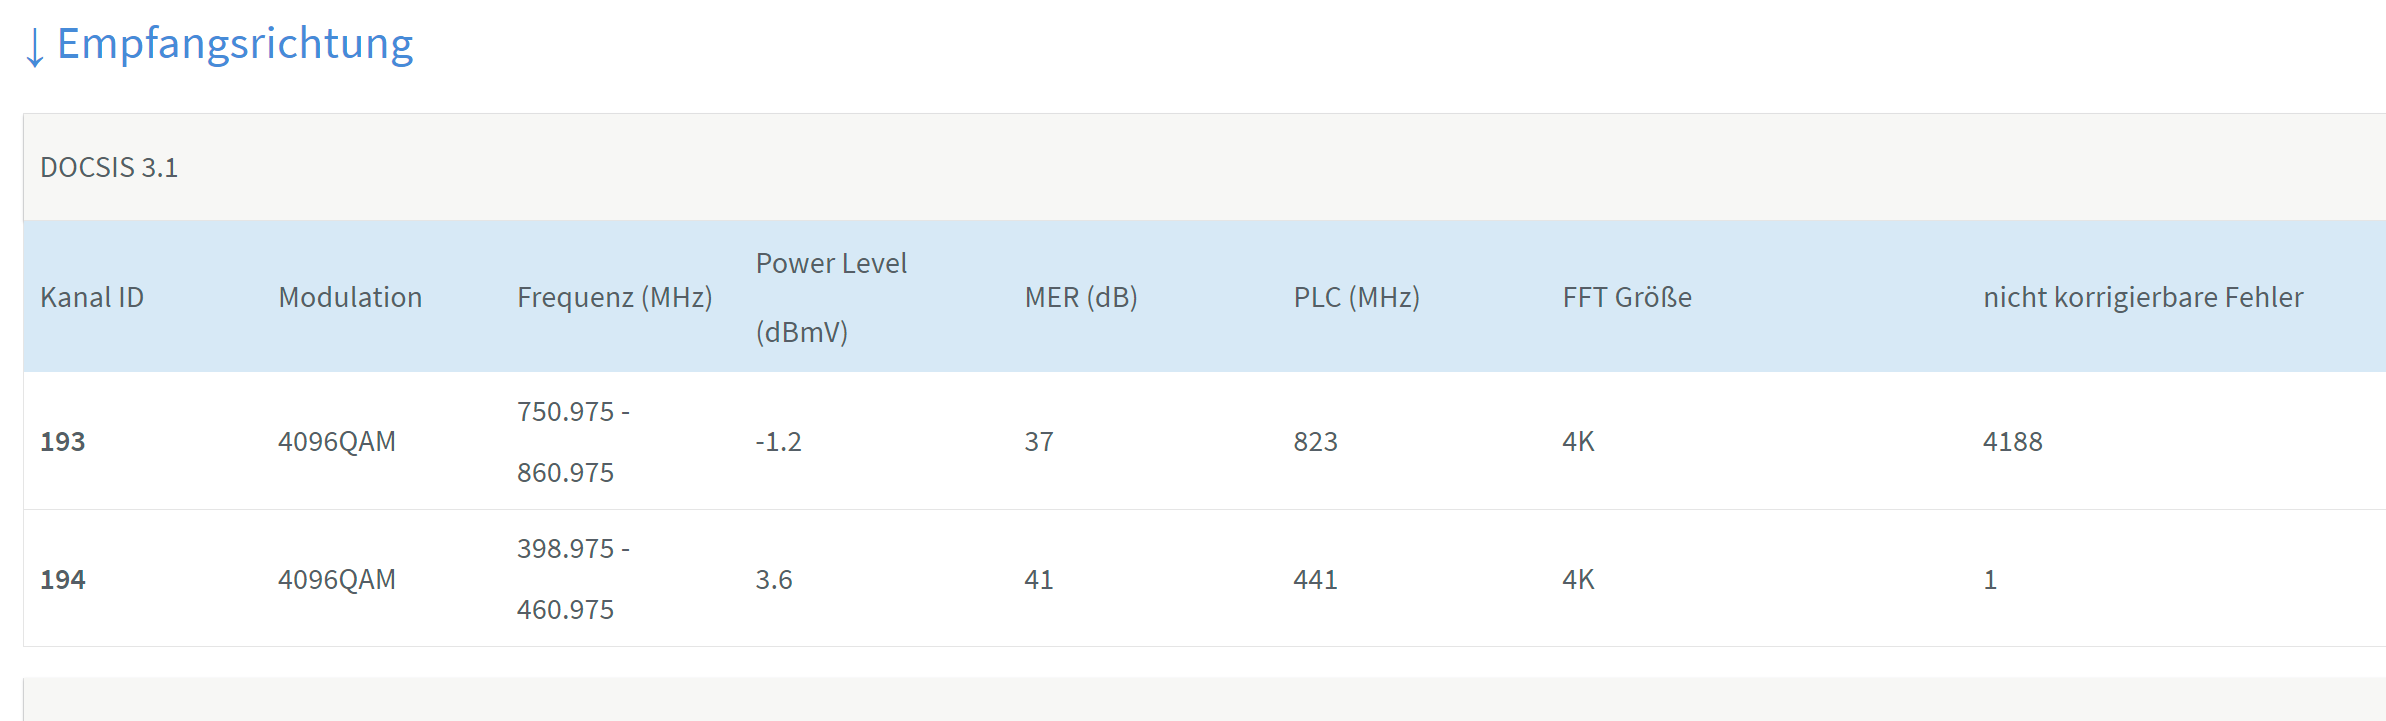
Task: Click the 750.975 - 860.975 frequency cell
Action: pyautogui.click(x=573, y=441)
